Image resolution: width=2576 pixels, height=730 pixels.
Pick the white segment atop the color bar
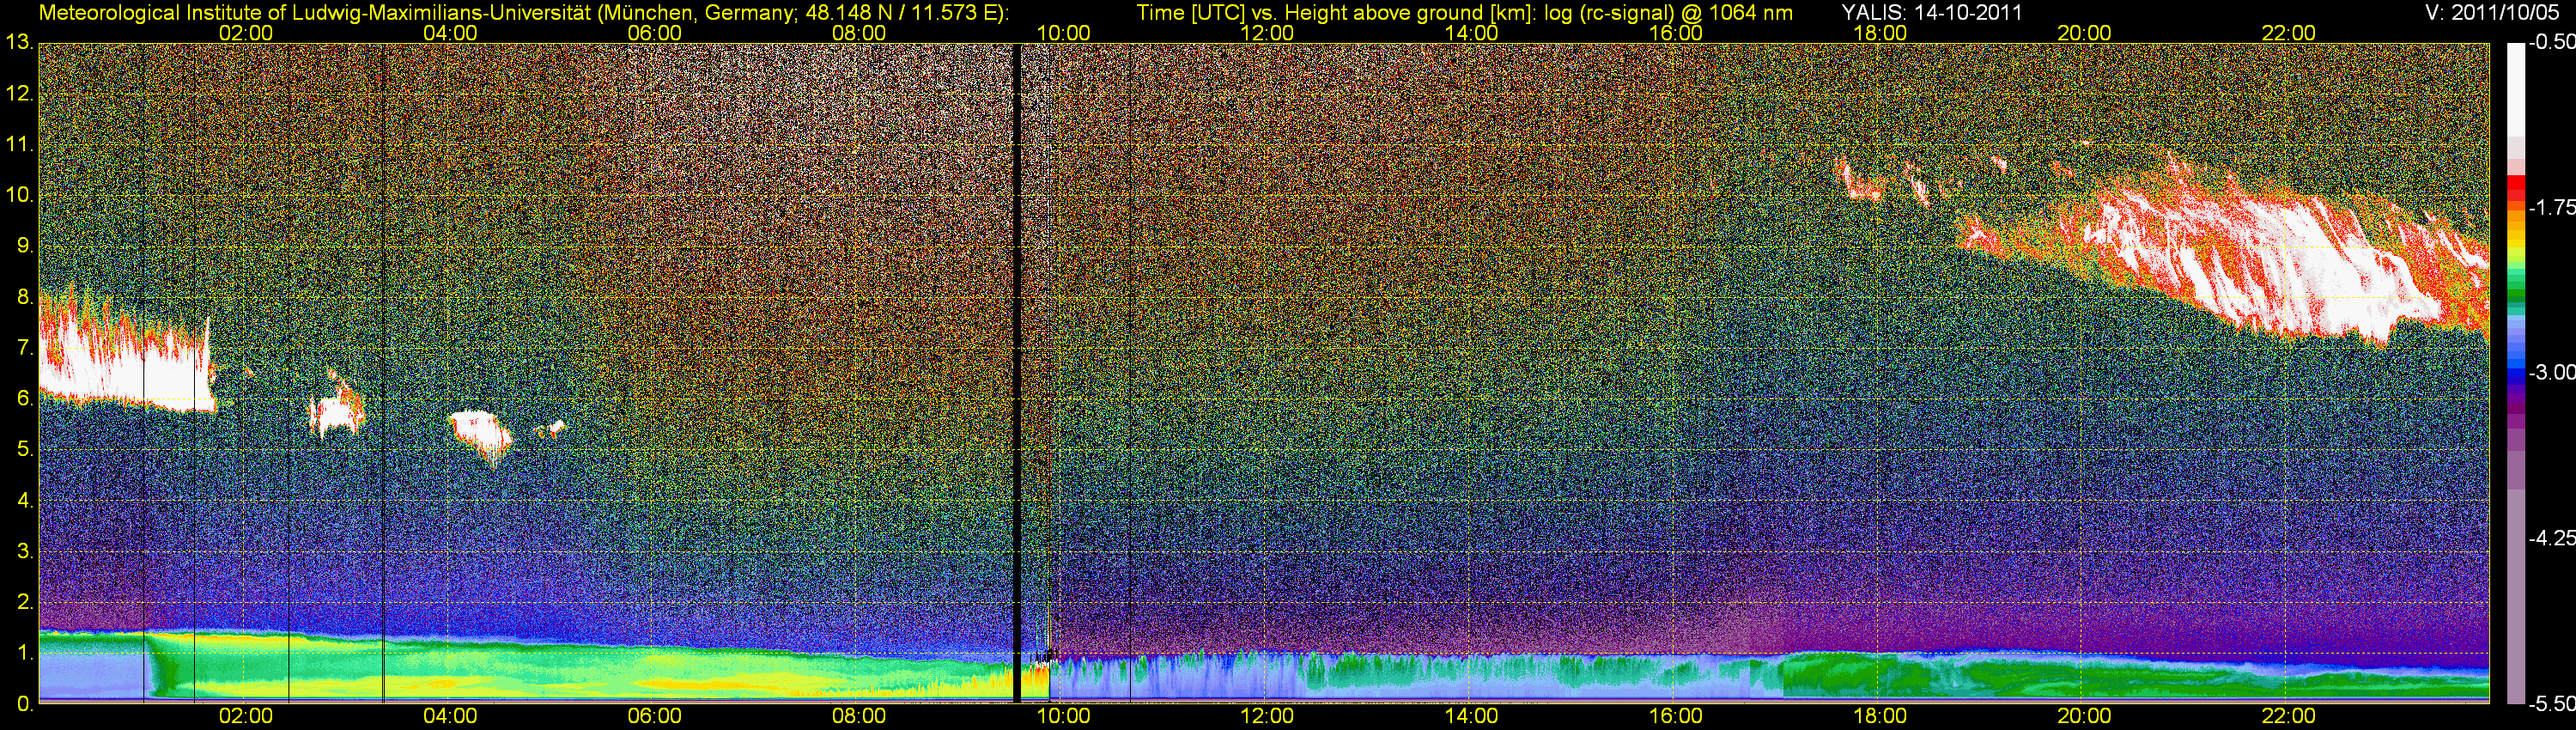[x=2516, y=90]
